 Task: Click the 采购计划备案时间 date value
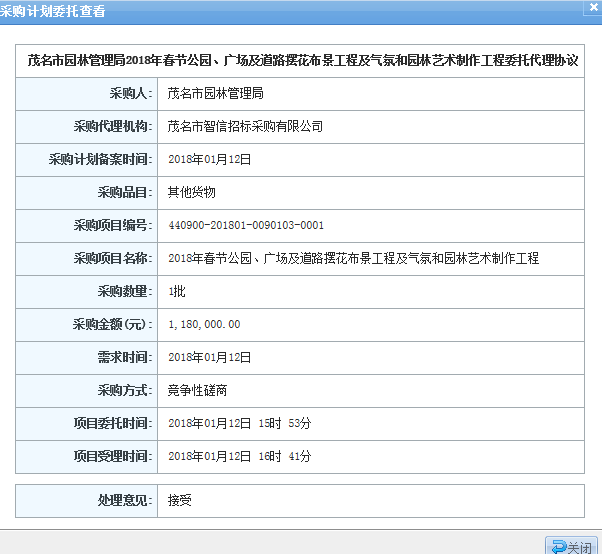[208, 159]
